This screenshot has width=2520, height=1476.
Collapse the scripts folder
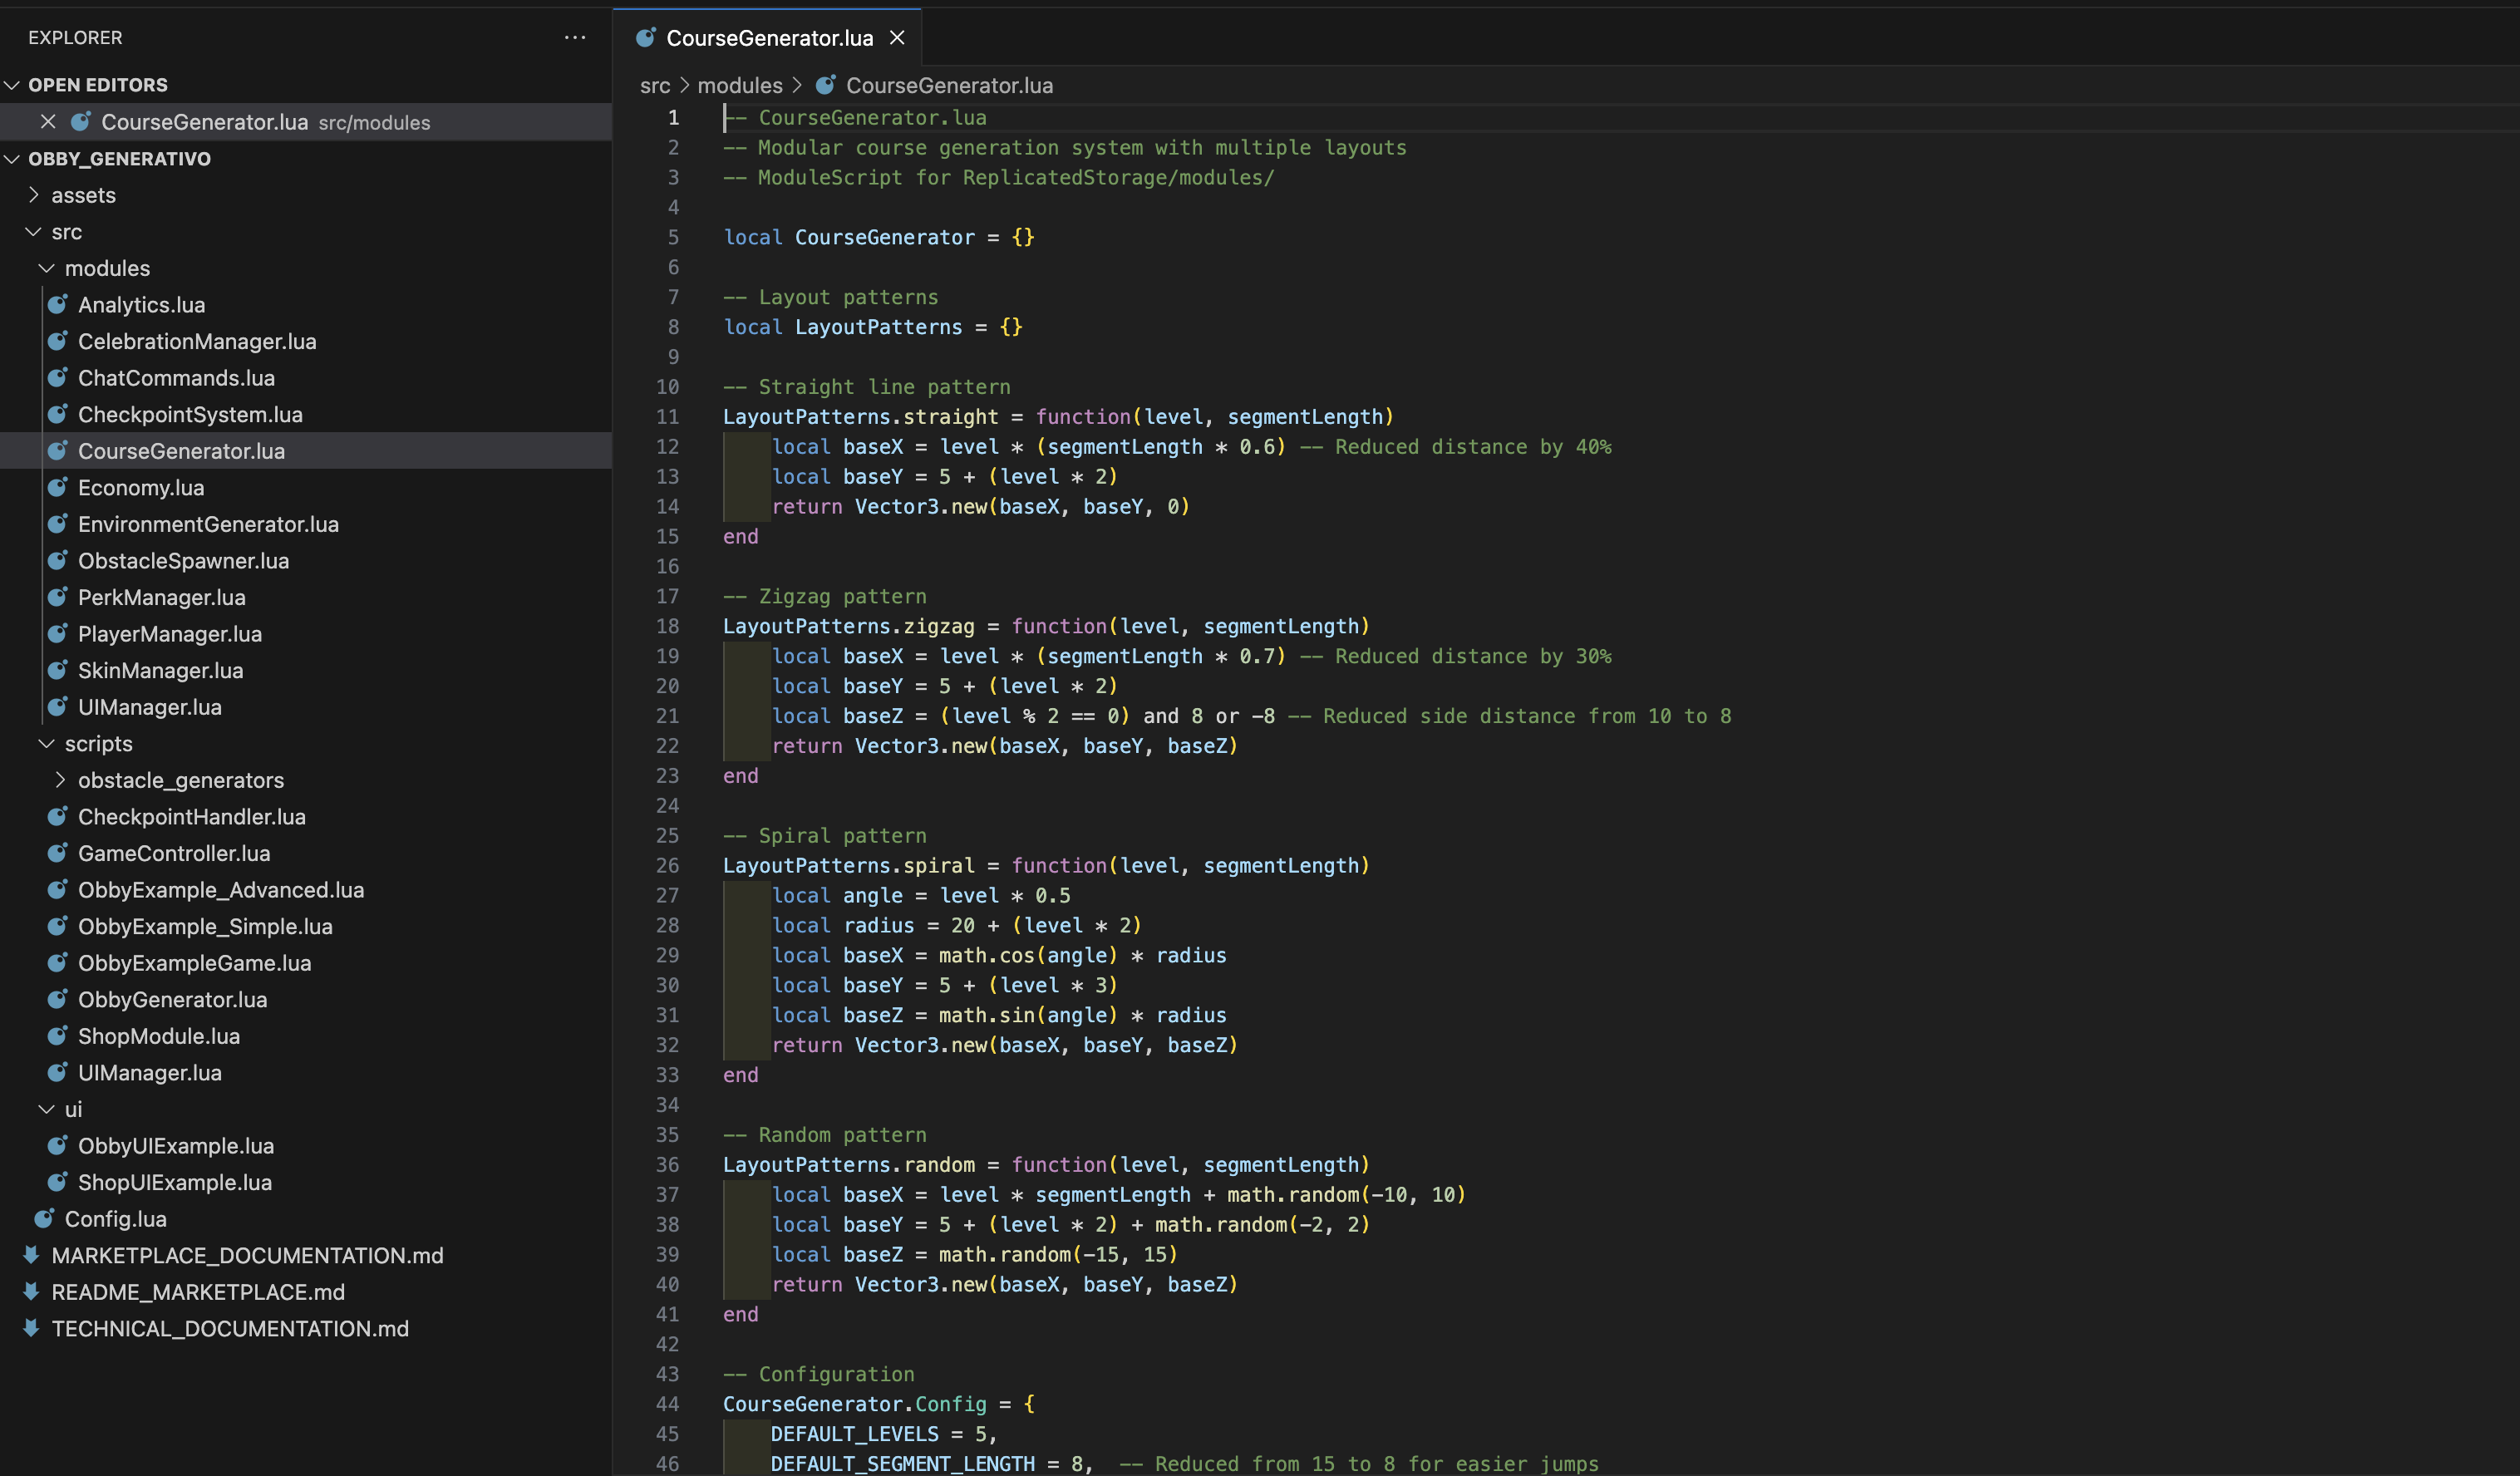pyautogui.click(x=46, y=743)
